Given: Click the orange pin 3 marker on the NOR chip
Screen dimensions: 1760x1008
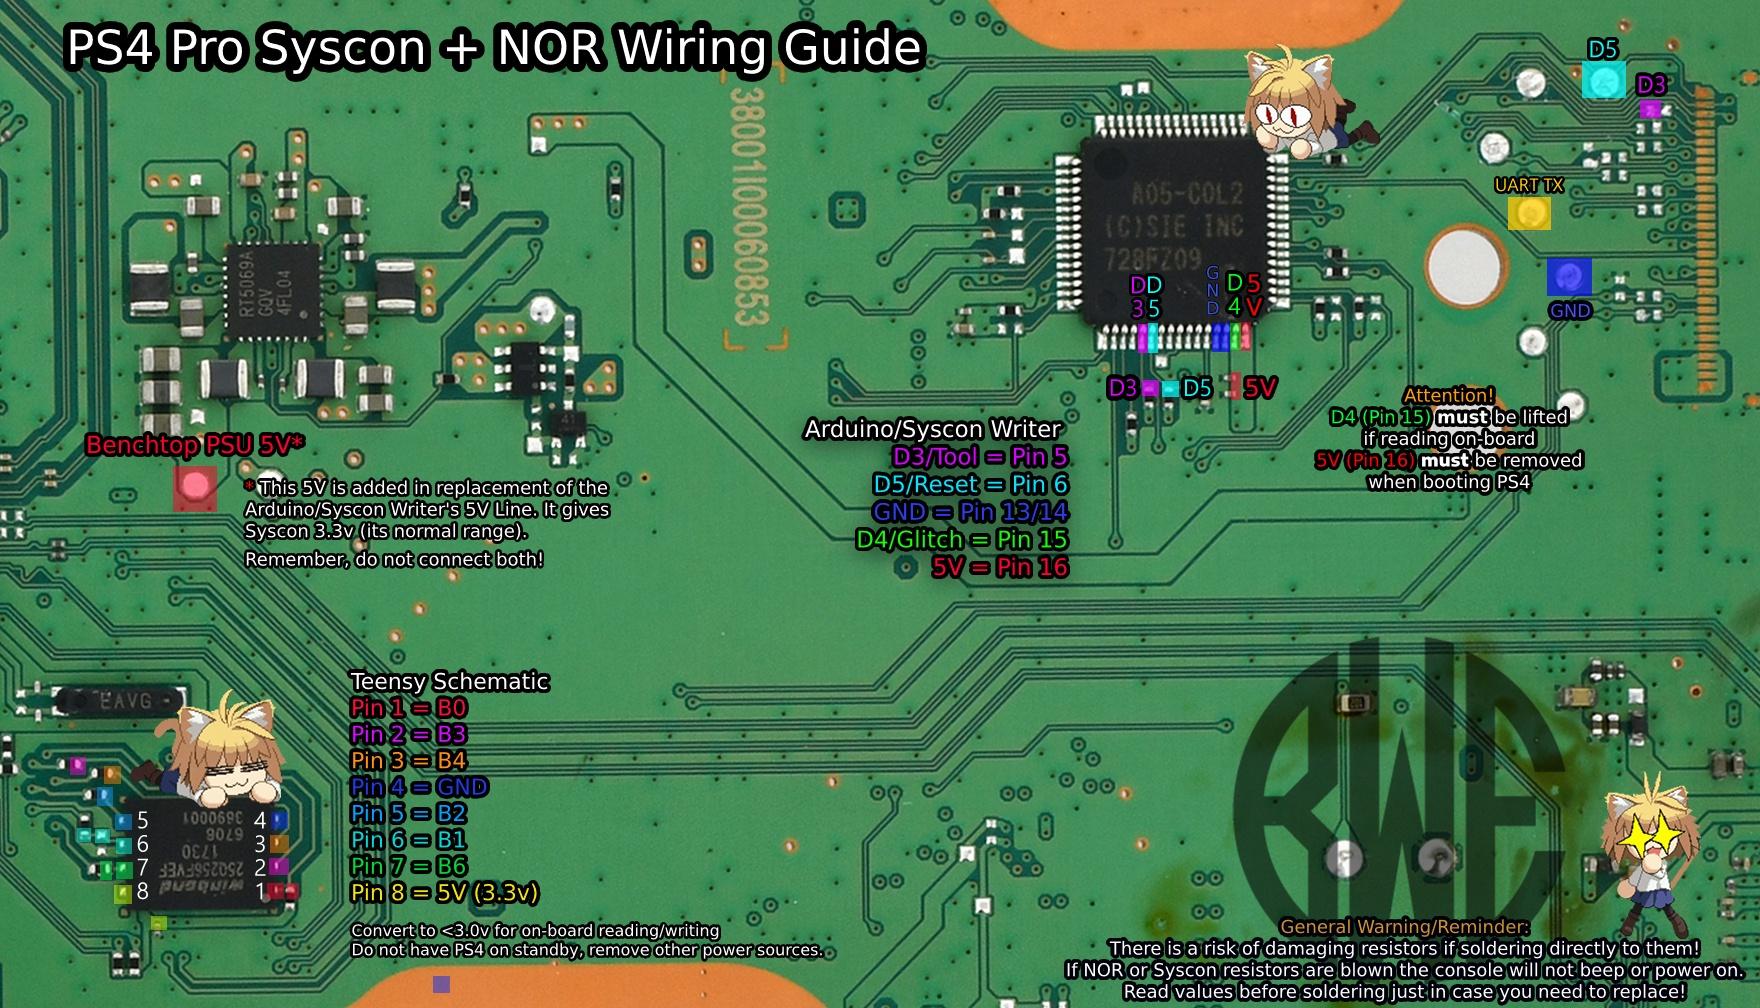Looking at the screenshot, I should click(279, 844).
